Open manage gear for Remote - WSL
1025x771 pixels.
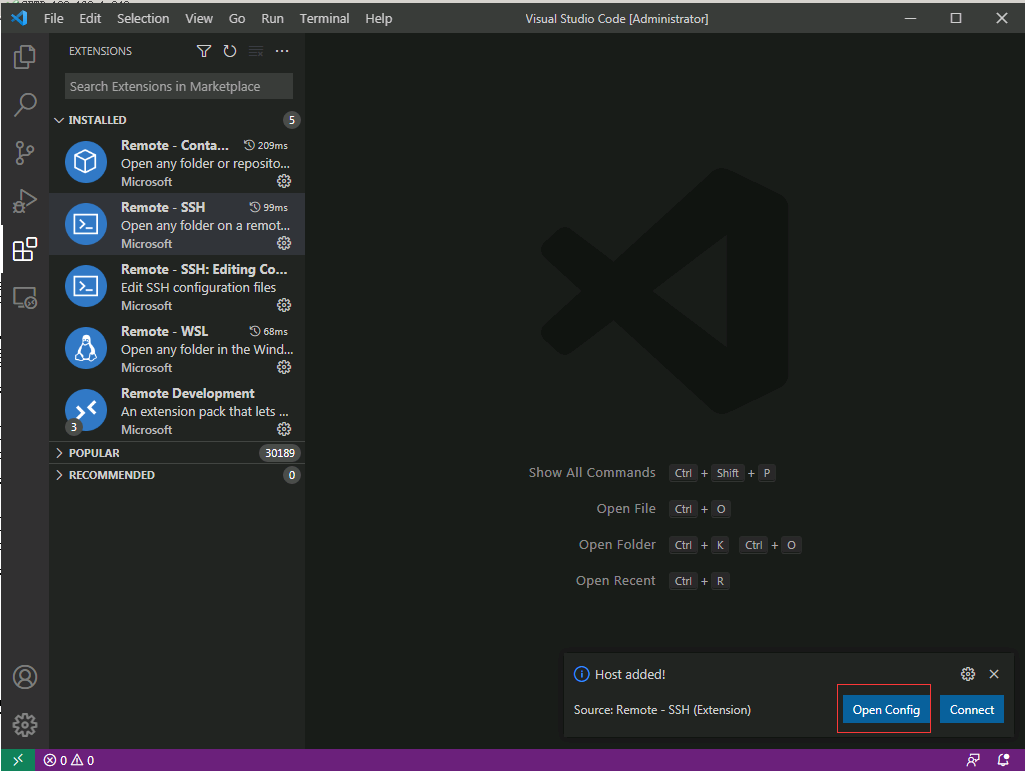click(x=284, y=368)
